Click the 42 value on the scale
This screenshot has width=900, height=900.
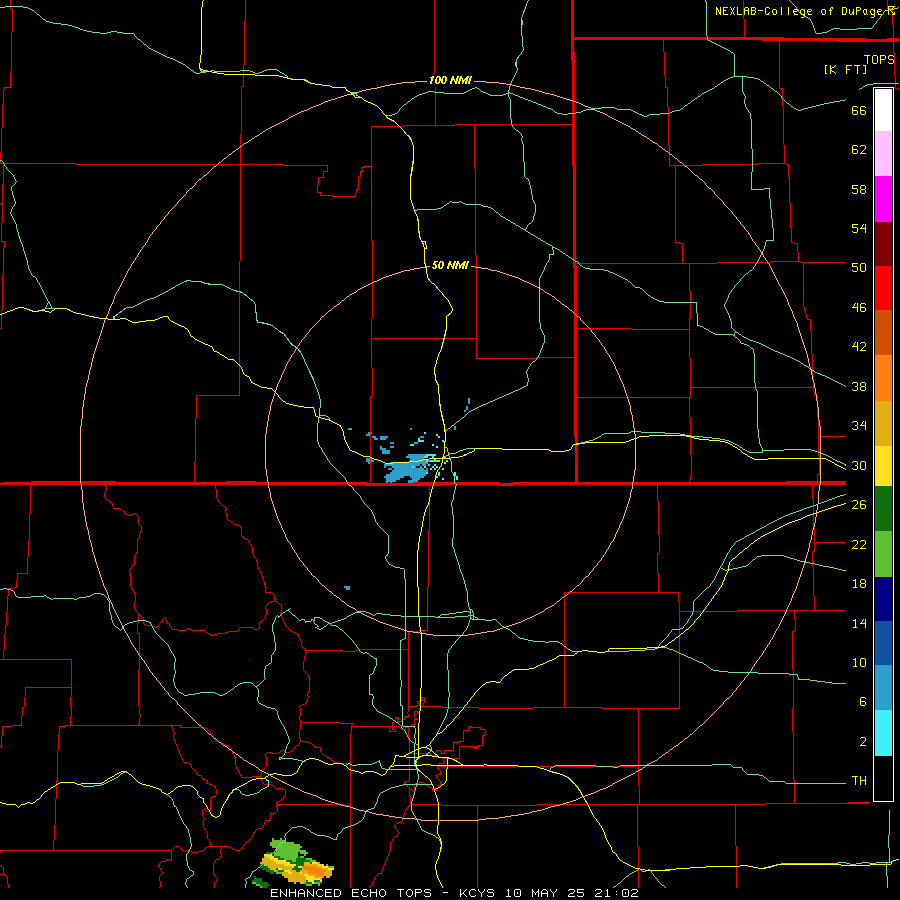(859, 346)
